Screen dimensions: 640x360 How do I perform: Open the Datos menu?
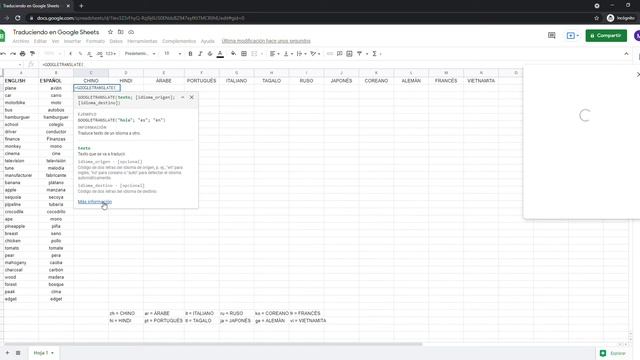tap(116, 41)
